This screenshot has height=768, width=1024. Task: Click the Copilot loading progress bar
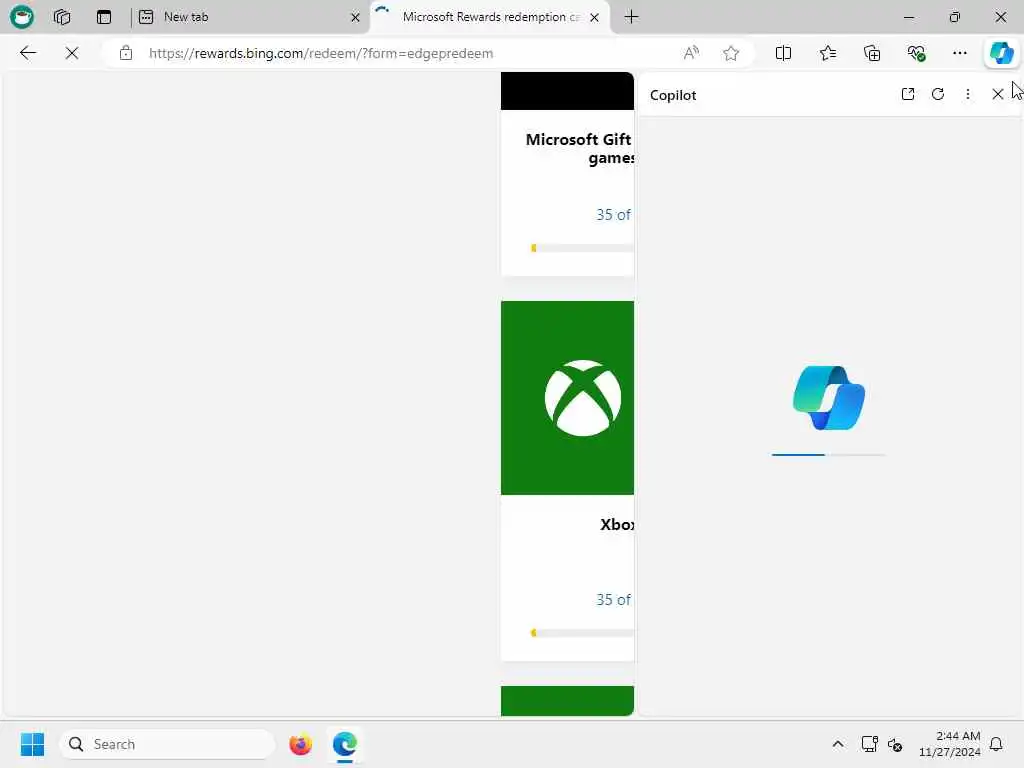click(x=828, y=455)
